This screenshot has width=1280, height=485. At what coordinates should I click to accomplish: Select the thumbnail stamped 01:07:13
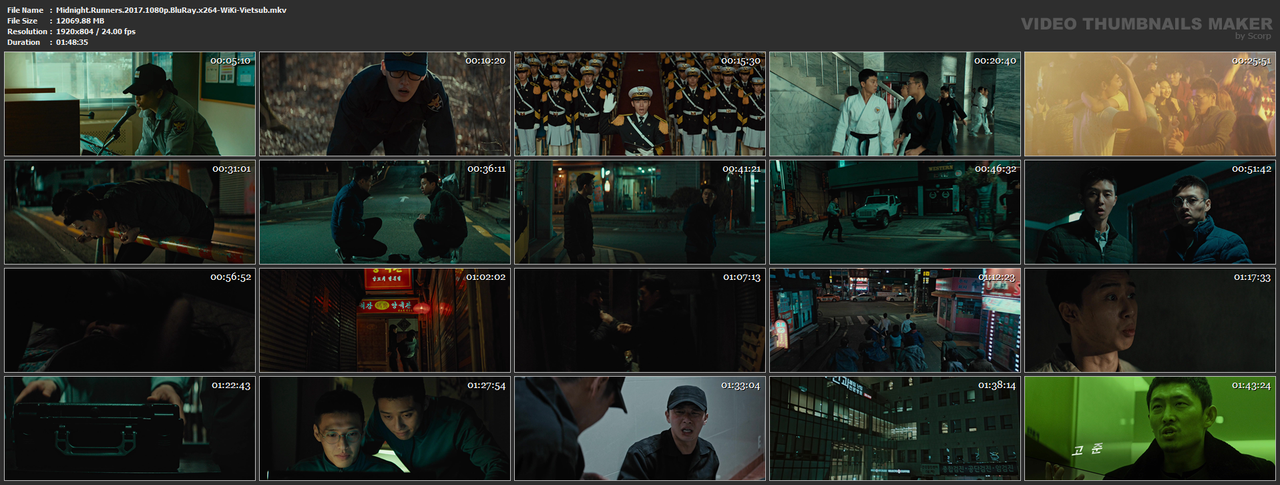tap(640, 320)
